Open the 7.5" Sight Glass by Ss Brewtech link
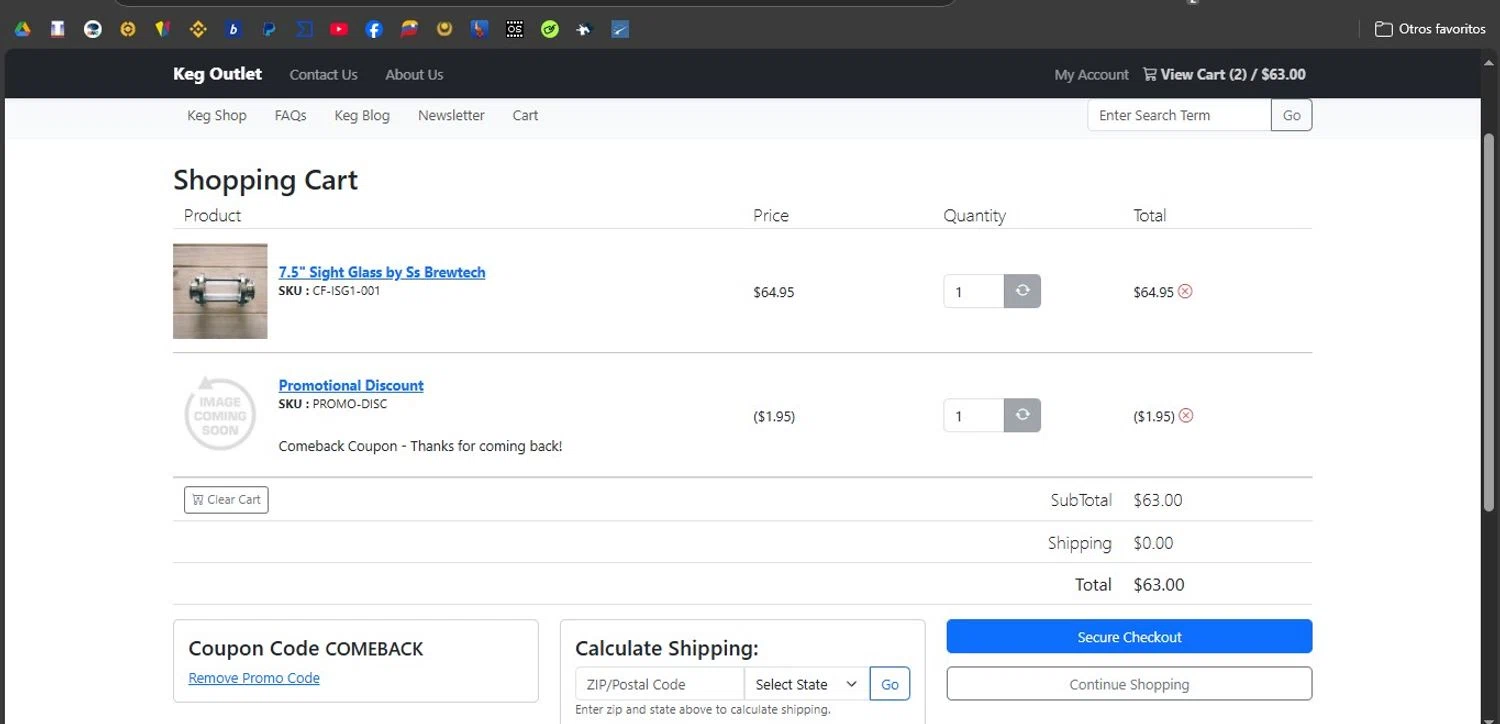This screenshot has width=1500, height=724. coord(382,272)
